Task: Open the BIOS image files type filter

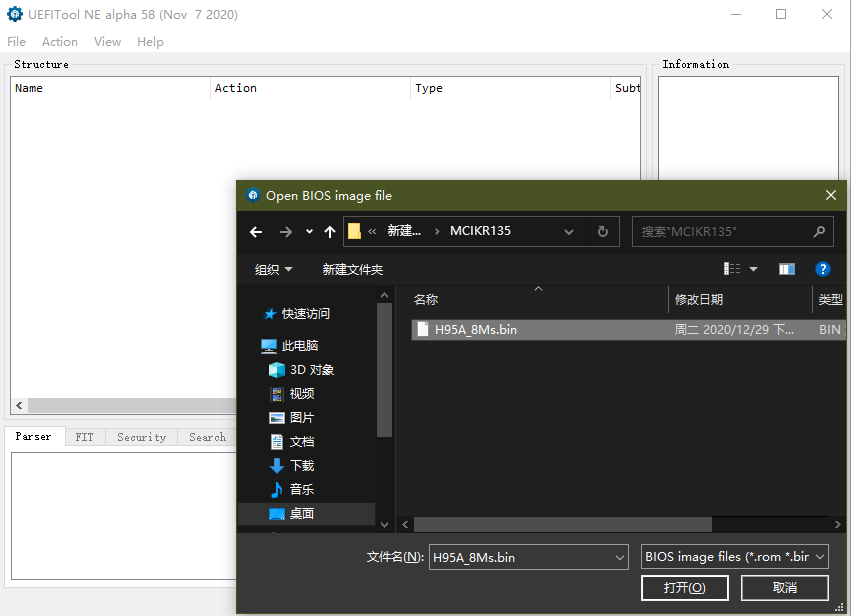Action: (x=735, y=557)
